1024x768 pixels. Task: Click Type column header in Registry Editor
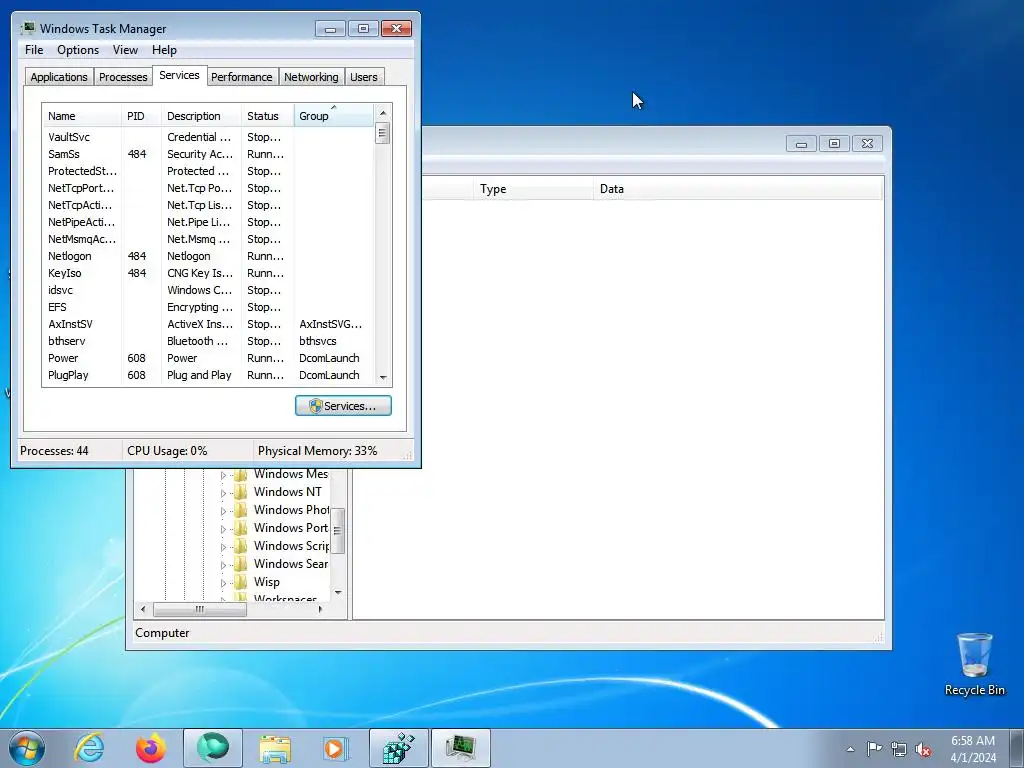(x=533, y=189)
